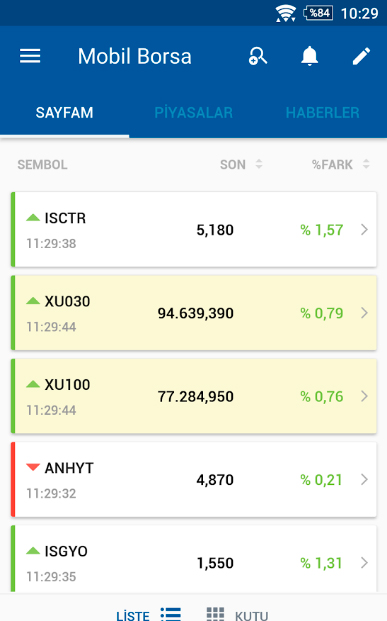Open XU030 details via chevron arrow
The width and height of the screenshot is (387, 621).
(364, 313)
